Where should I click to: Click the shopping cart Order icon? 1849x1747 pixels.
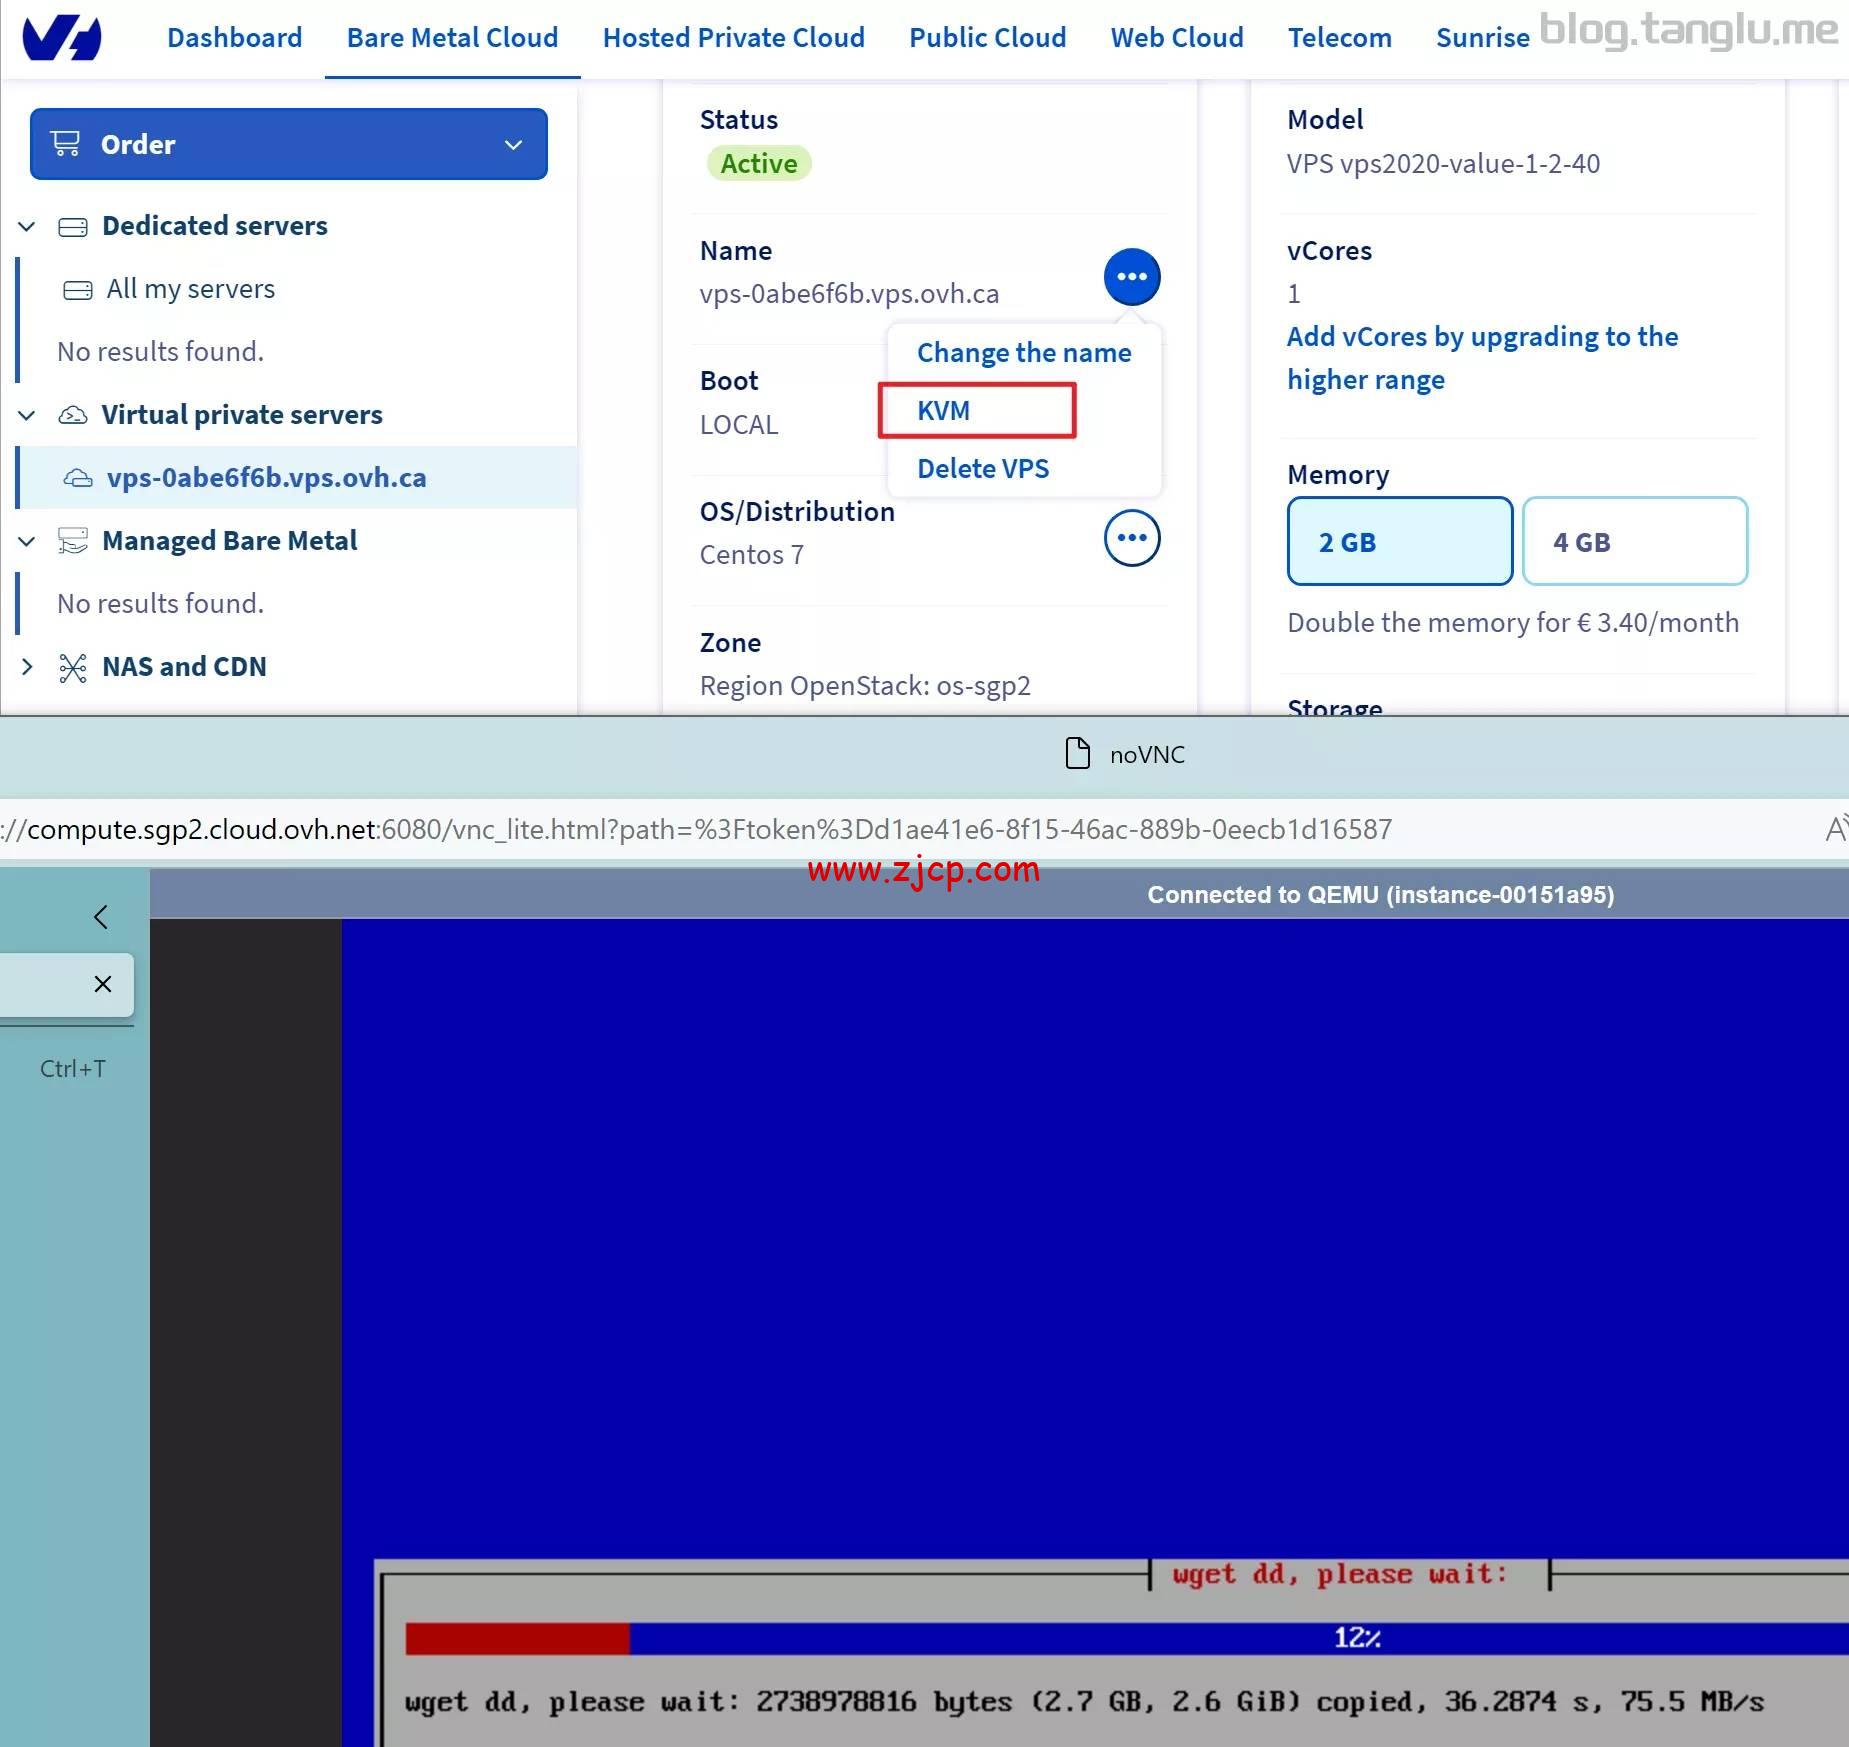(66, 144)
